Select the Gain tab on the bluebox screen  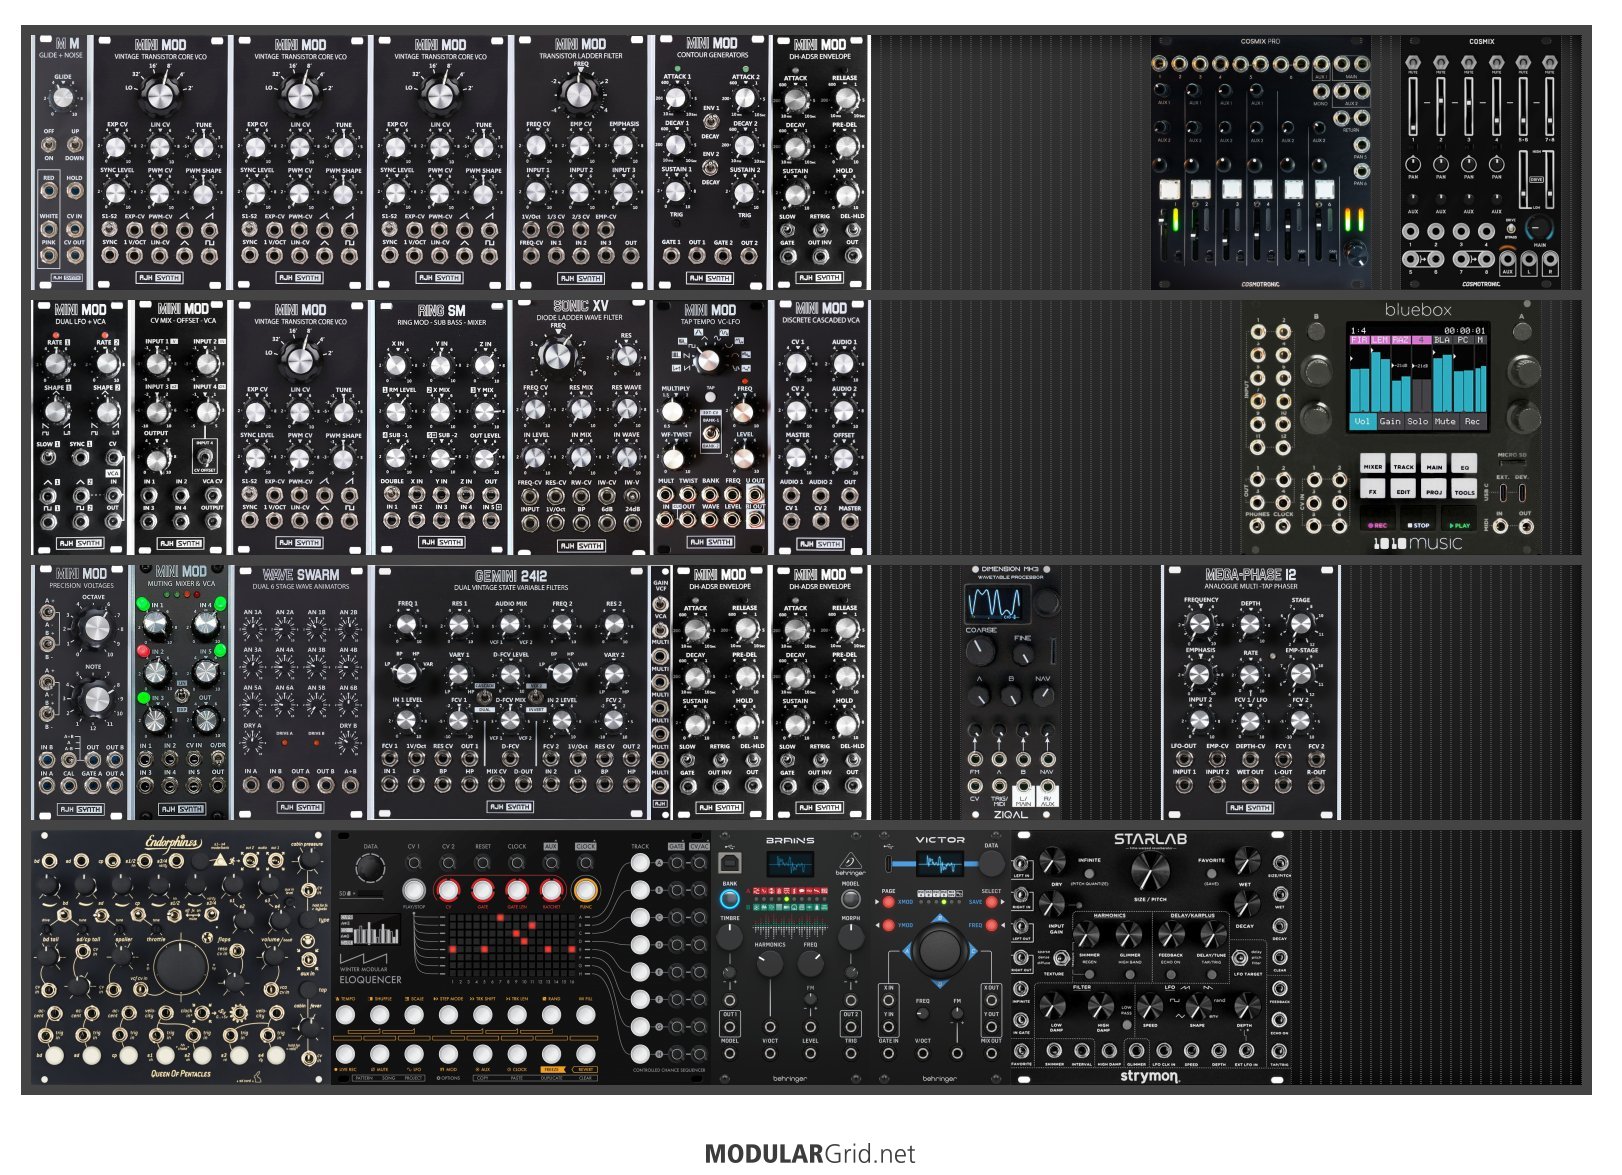(x=1390, y=422)
